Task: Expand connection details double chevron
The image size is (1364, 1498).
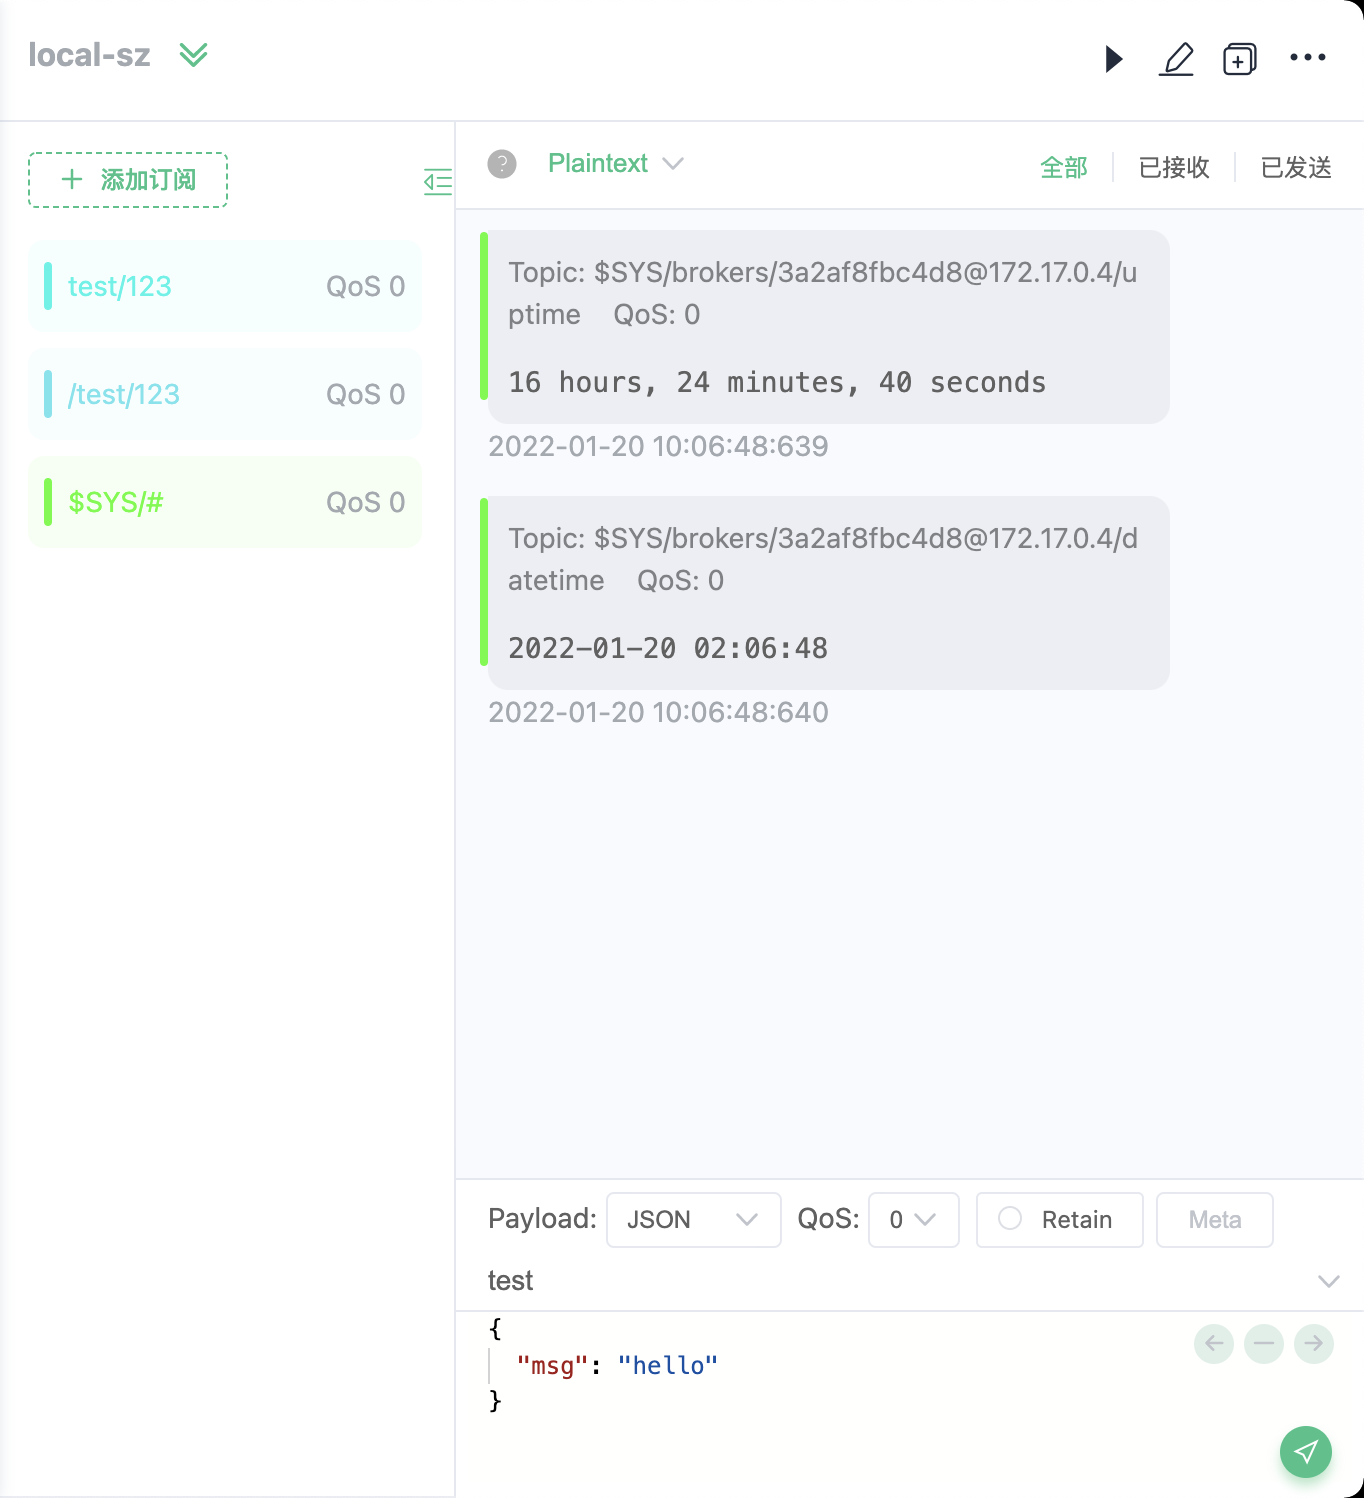Action: (x=193, y=54)
